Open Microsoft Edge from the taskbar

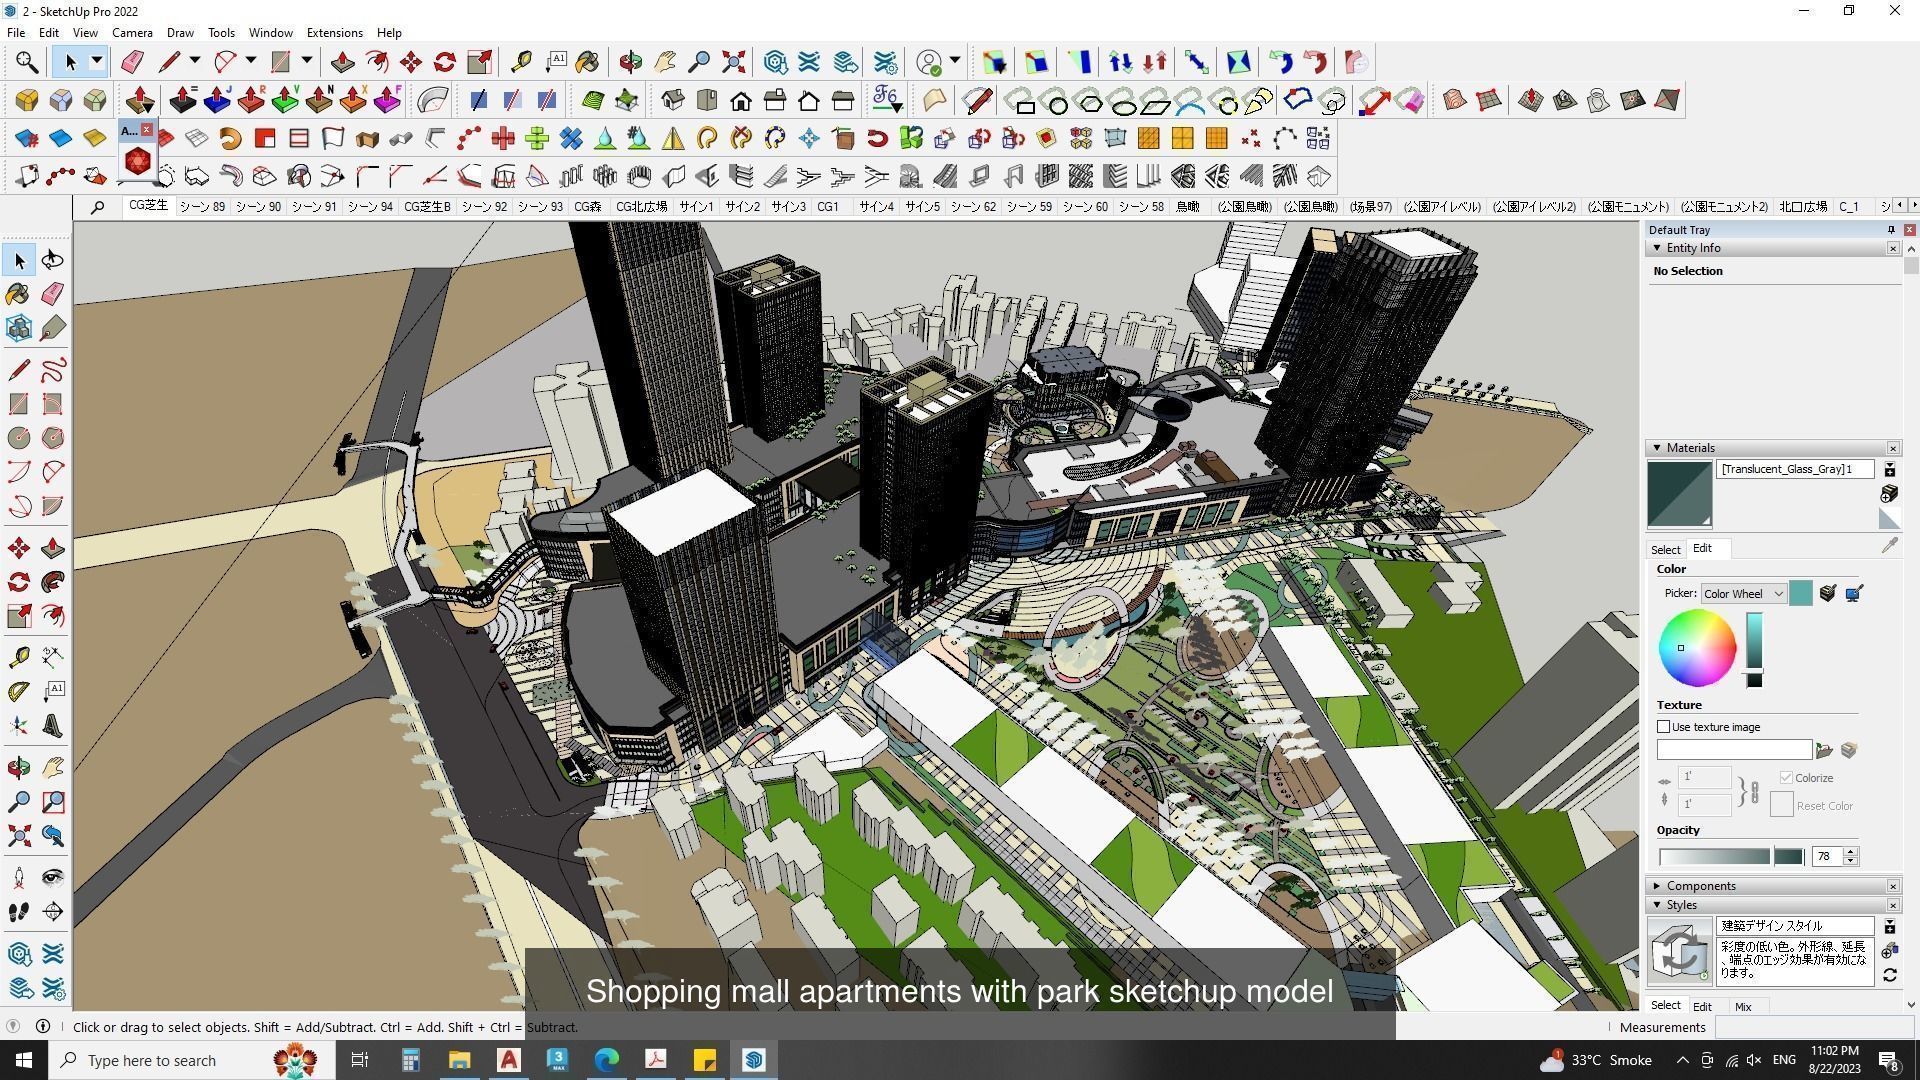tap(606, 1060)
